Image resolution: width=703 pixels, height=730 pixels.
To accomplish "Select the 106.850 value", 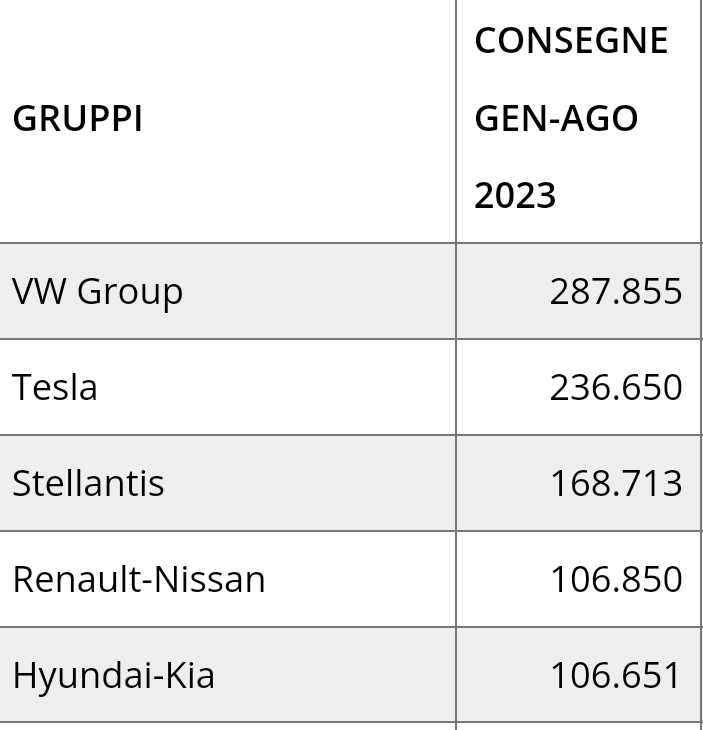I will click(x=616, y=580).
